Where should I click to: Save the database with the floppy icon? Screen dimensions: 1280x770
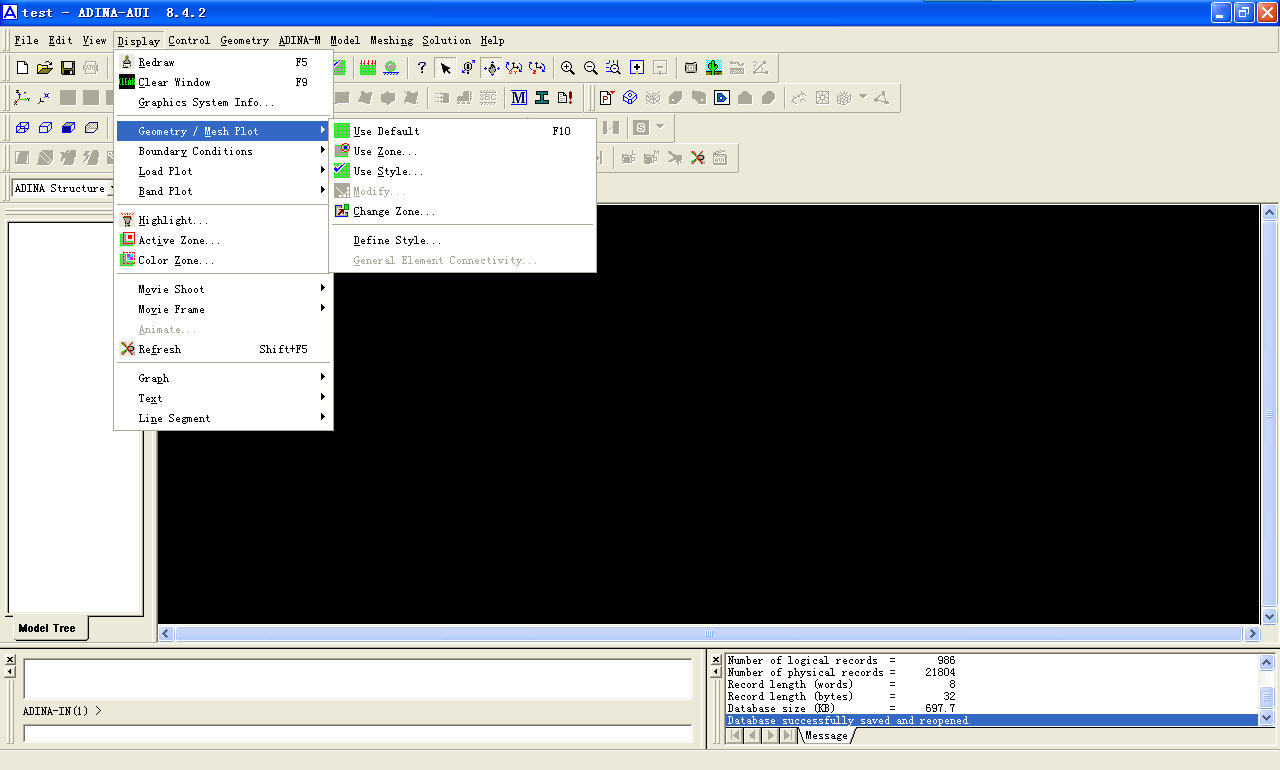68,68
